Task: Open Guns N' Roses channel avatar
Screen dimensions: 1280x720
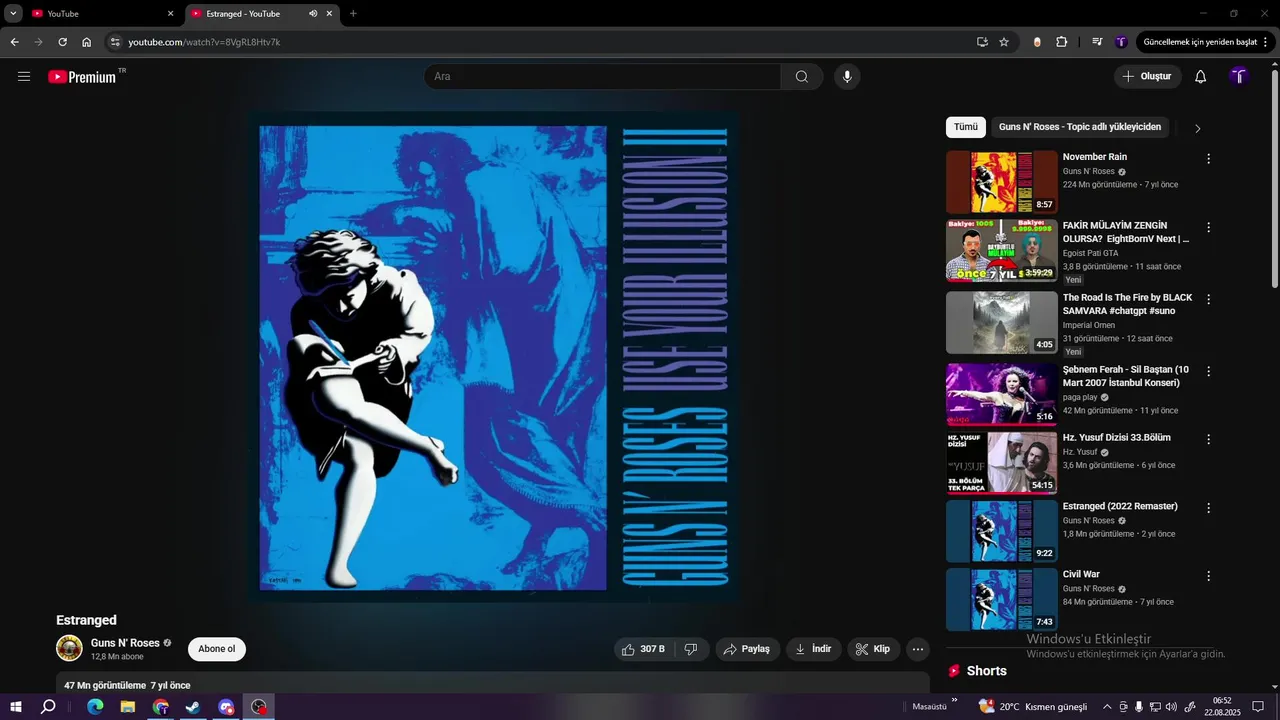Action: (69, 648)
